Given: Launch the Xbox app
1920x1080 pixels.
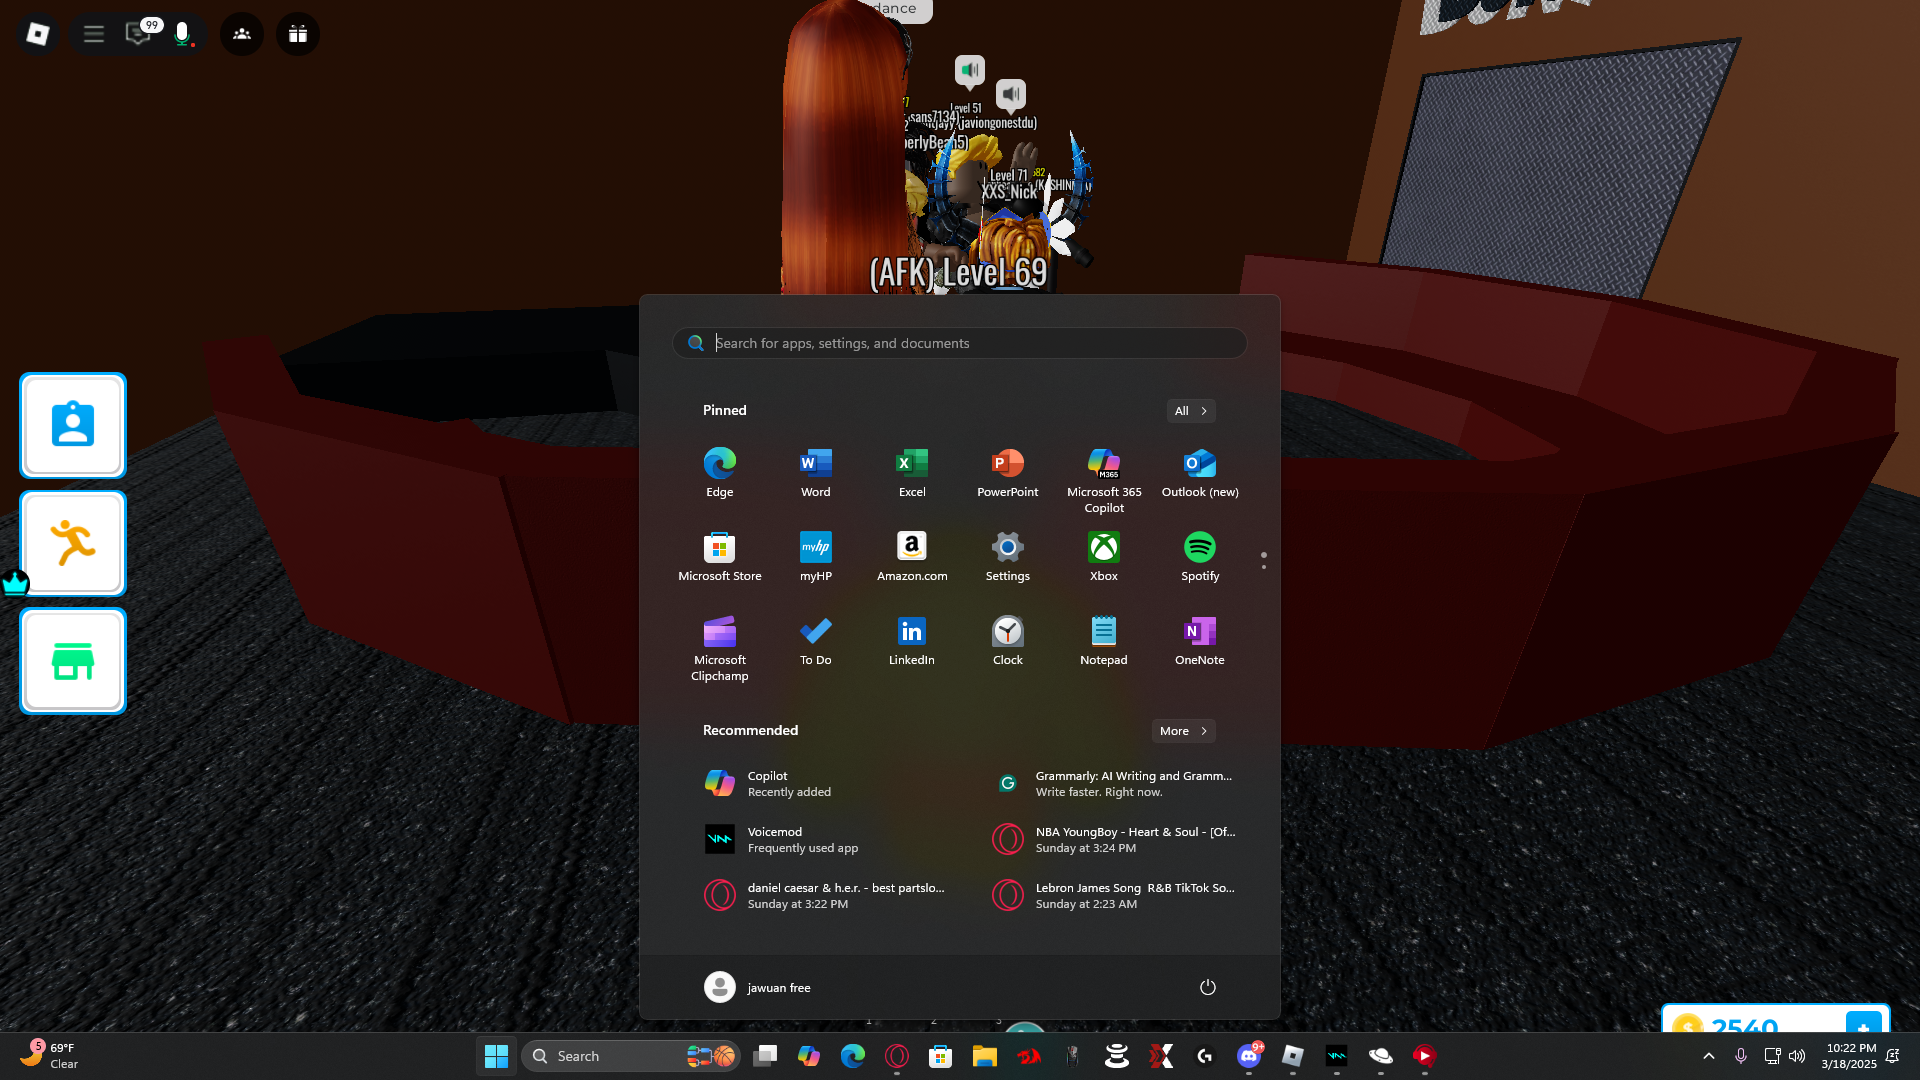Looking at the screenshot, I should click(1104, 556).
